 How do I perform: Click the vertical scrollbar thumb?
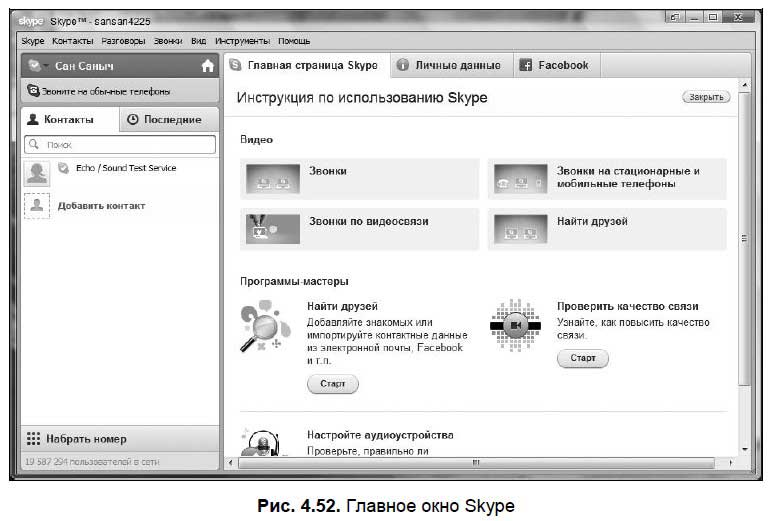pos(745,238)
